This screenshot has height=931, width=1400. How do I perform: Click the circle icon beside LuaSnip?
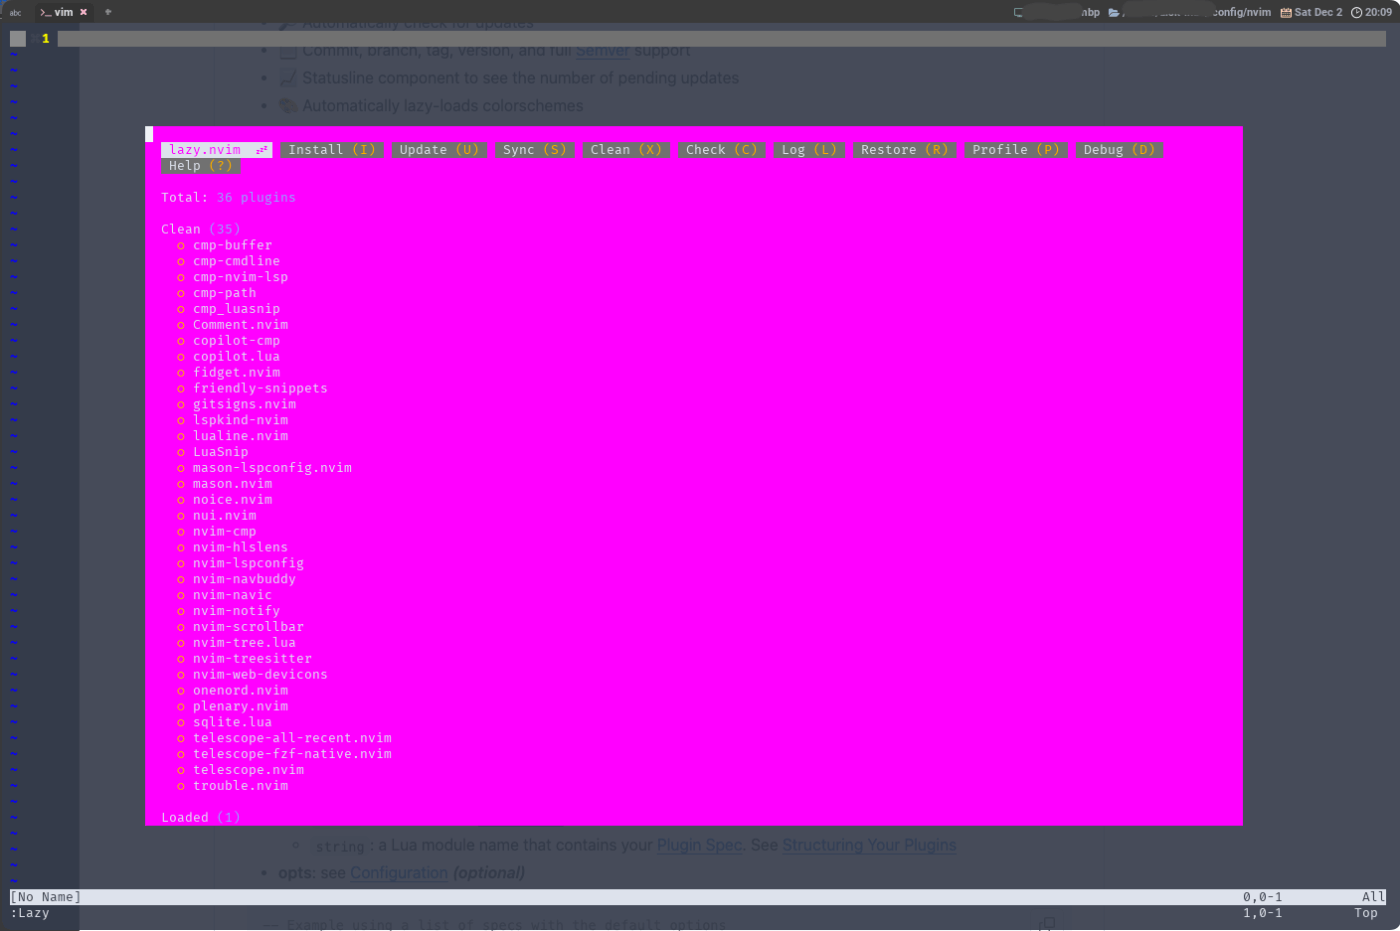181,452
